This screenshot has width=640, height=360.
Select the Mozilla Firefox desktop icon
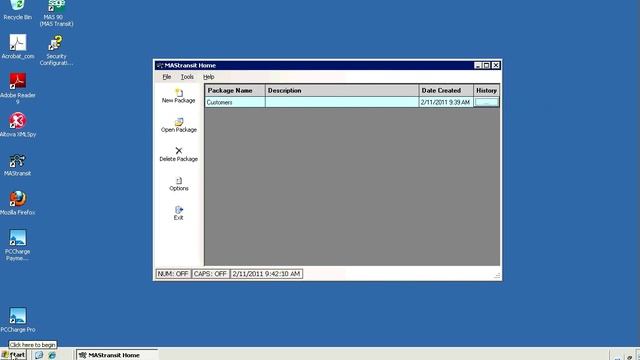pos(18,203)
